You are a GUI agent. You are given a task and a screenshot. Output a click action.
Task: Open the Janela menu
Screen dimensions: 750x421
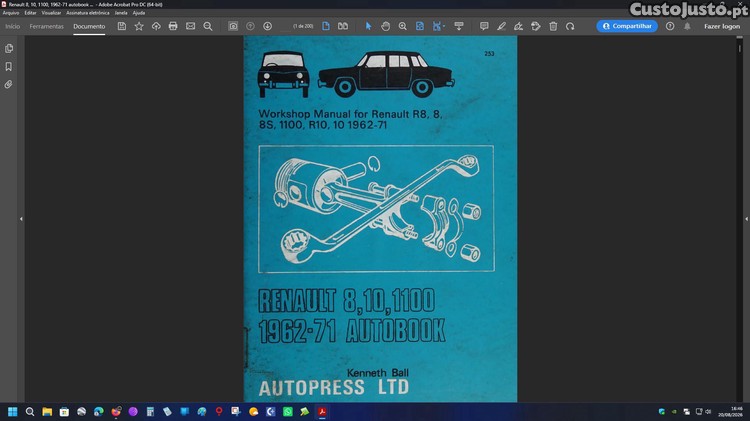(121, 13)
